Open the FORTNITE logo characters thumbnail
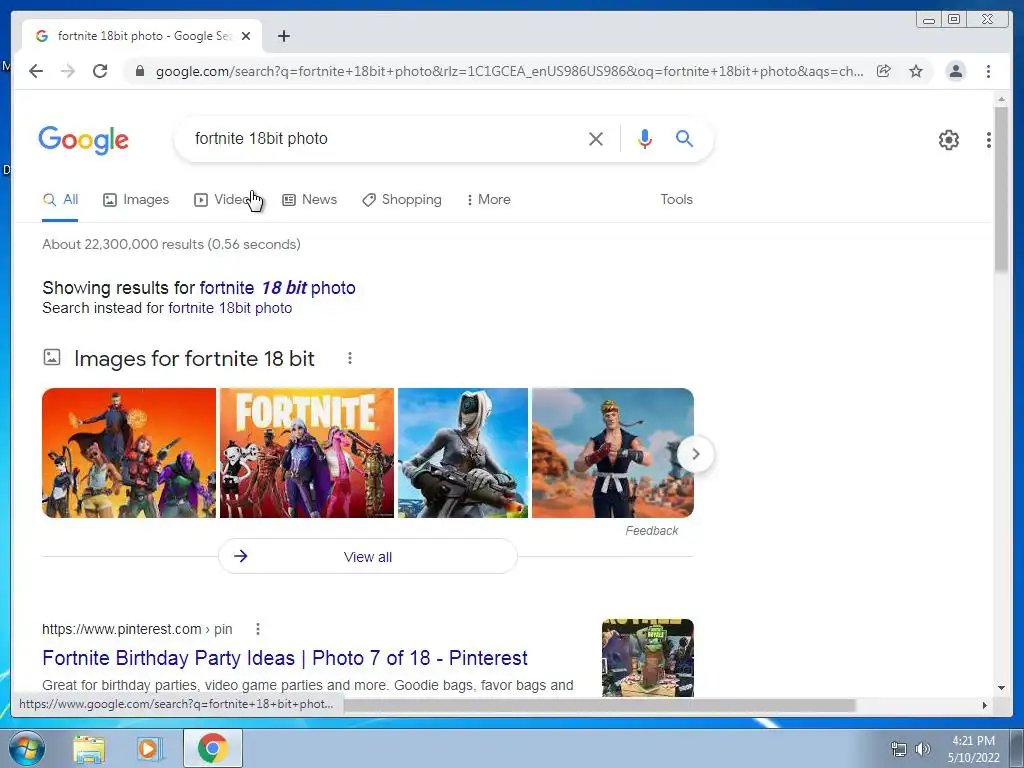The image size is (1024, 768). pos(307,453)
